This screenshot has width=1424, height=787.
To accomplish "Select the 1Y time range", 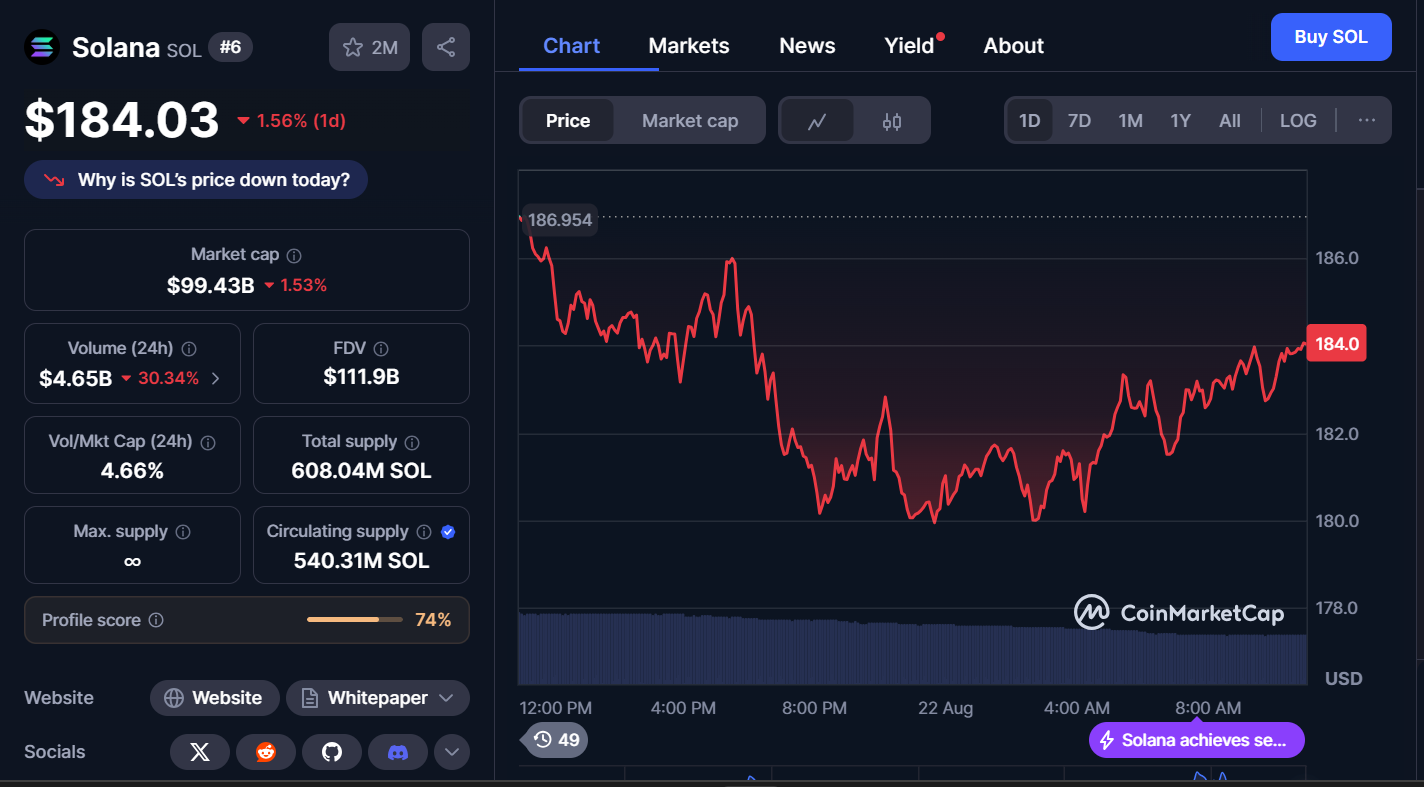I will tap(1181, 121).
